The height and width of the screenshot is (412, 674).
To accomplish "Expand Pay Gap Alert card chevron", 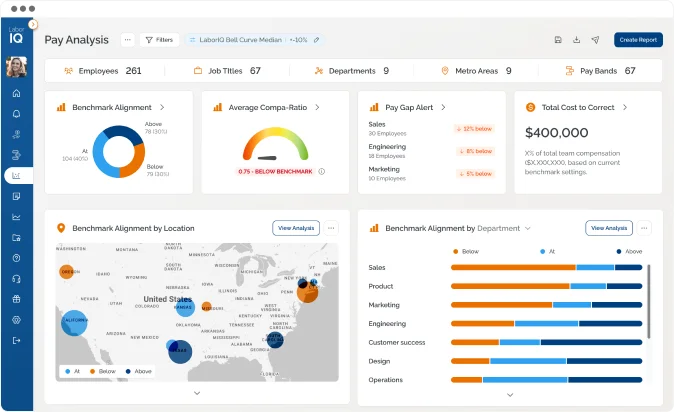I will (443, 107).
